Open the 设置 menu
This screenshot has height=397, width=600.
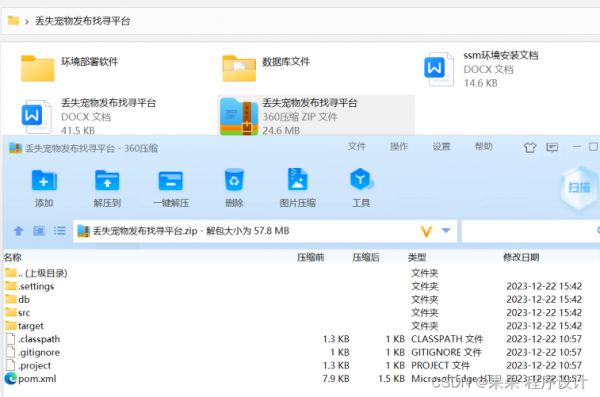[441, 146]
